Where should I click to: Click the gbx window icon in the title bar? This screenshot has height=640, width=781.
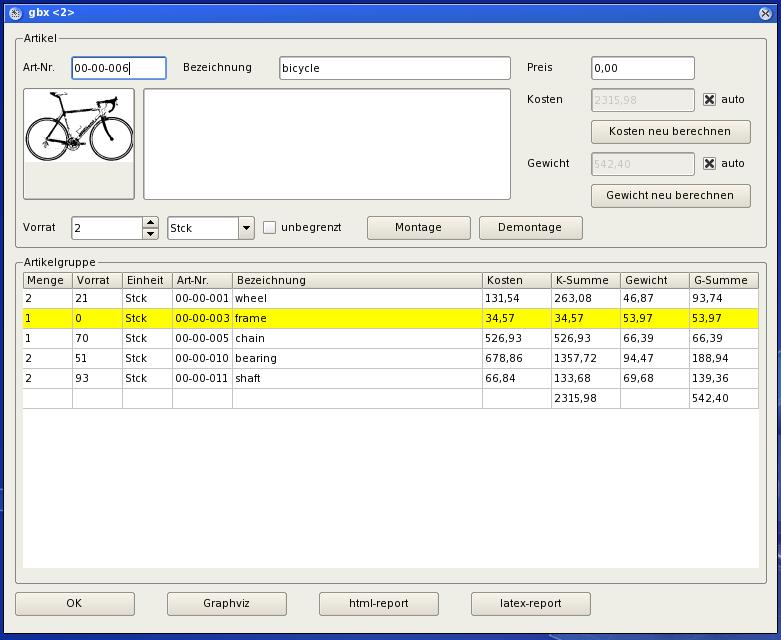15,13
